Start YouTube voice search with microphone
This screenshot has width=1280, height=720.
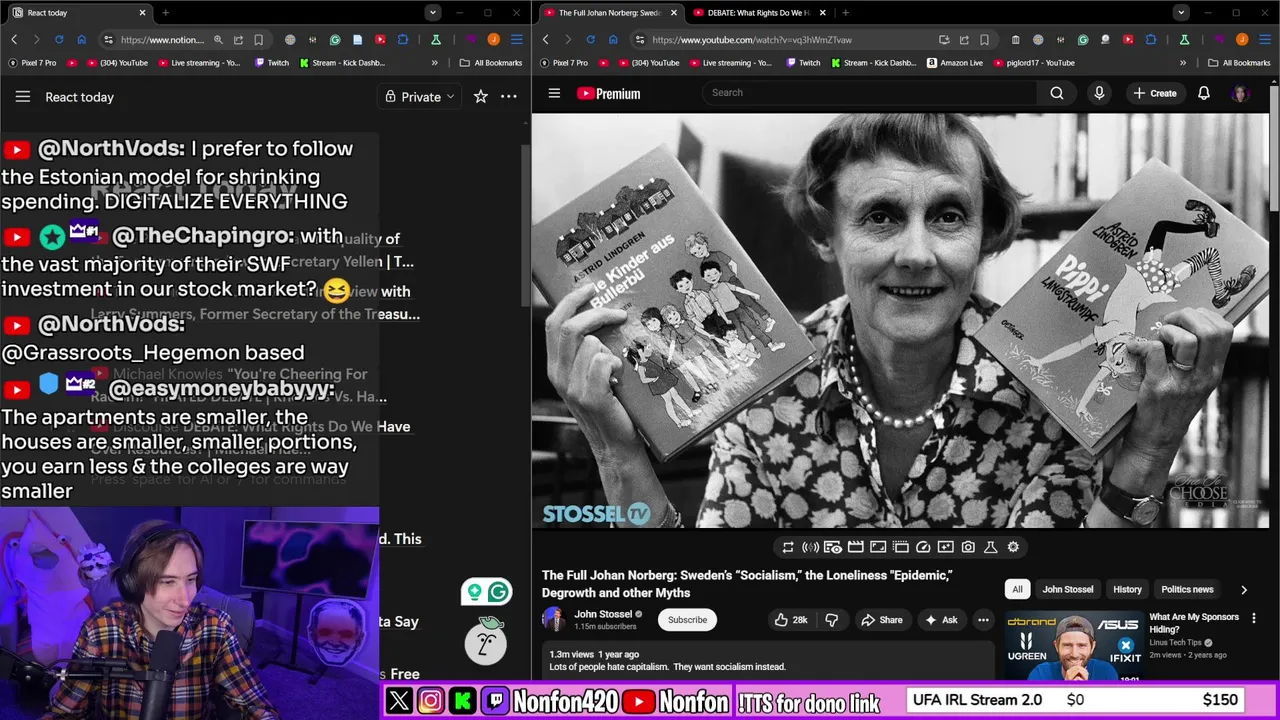[1099, 93]
